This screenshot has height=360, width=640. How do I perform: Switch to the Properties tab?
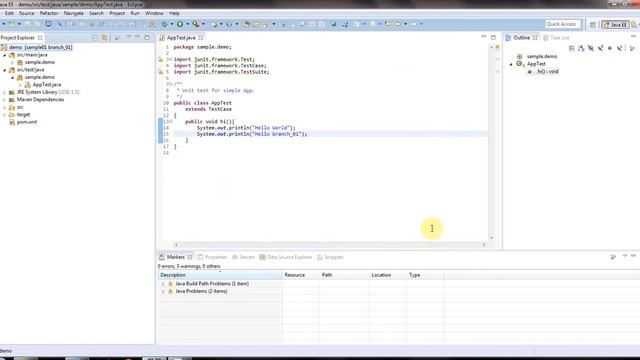(x=212, y=257)
